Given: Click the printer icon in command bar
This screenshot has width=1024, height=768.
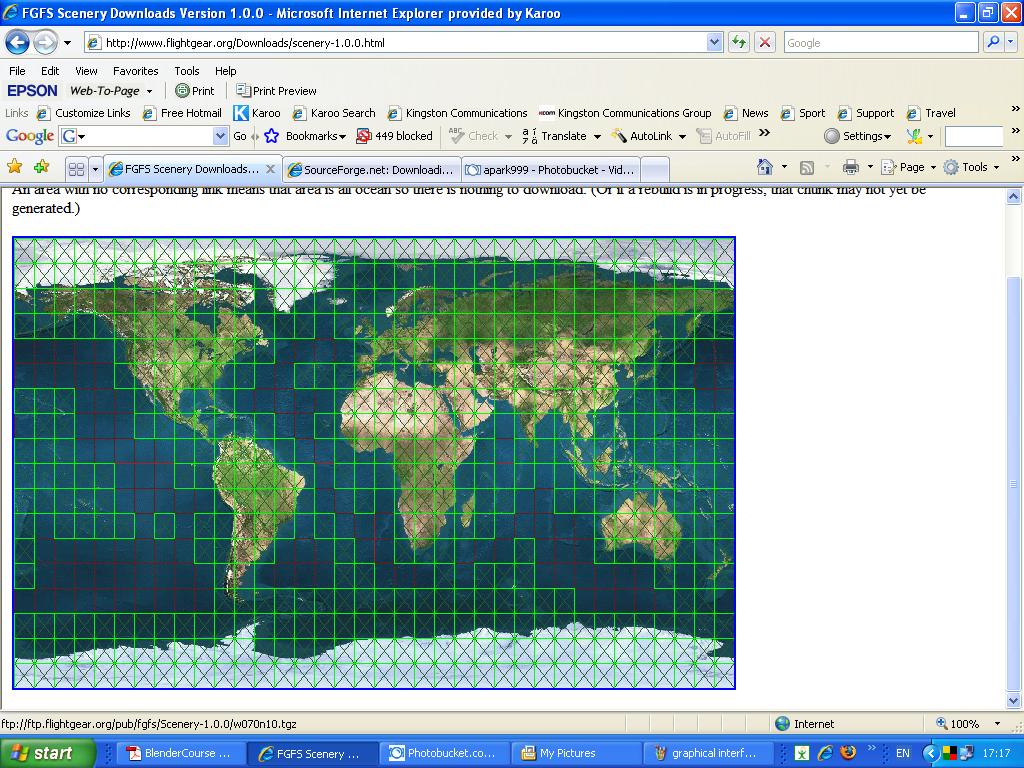Looking at the screenshot, I should [x=850, y=167].
